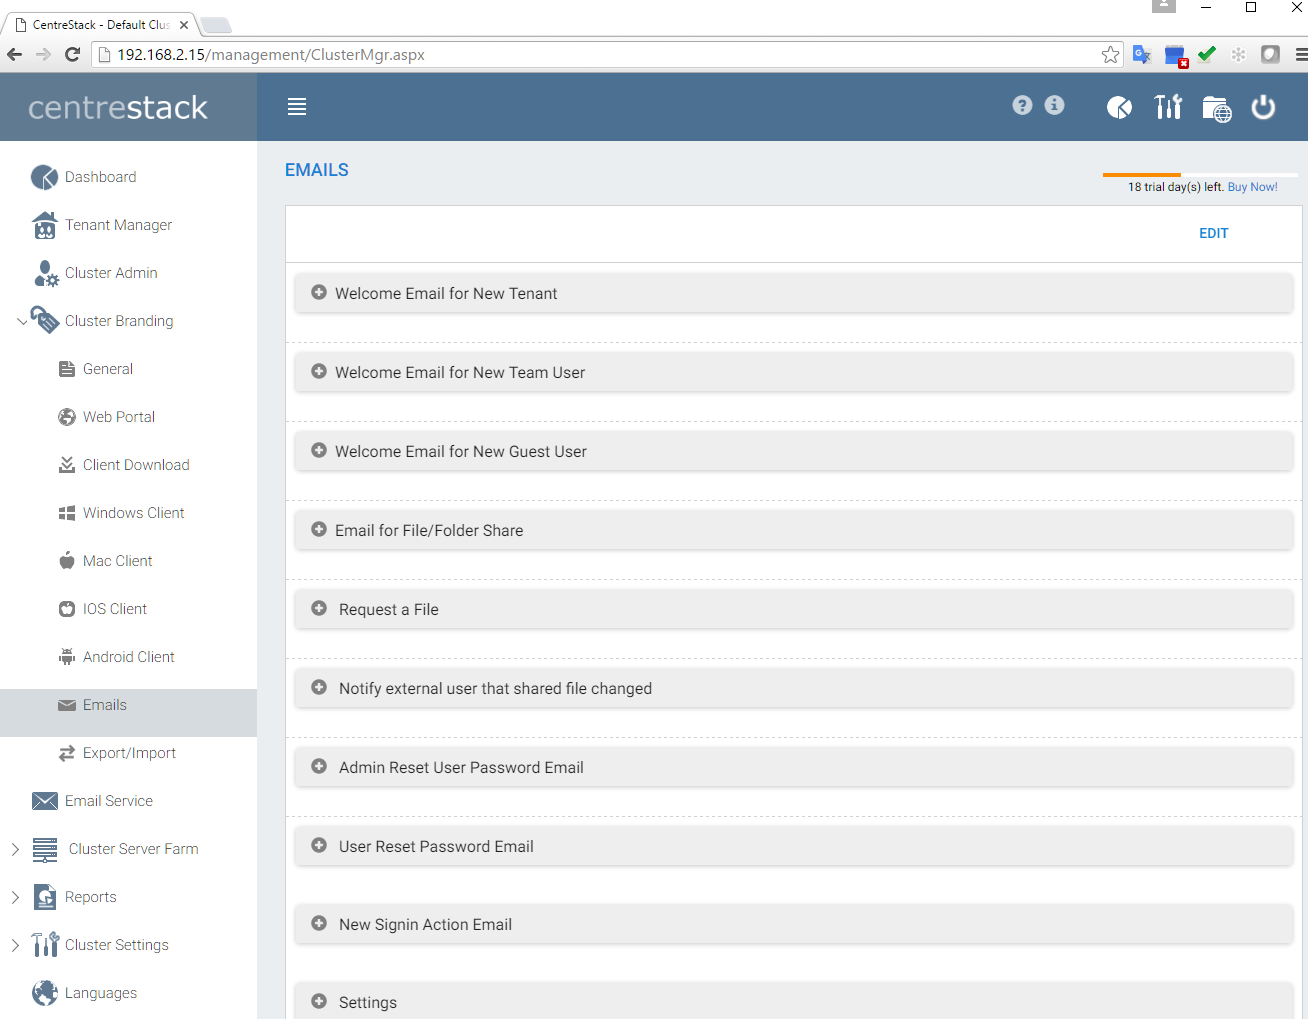Click the Languages globe icon
This screenshot has height=1019, width=1308.
(x=45, y=992)
